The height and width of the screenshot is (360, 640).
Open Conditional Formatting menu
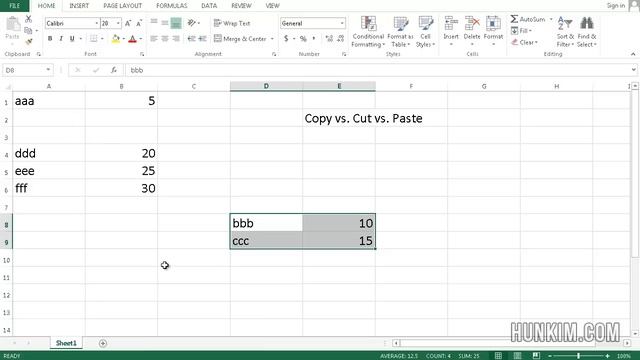coord(368,32)
